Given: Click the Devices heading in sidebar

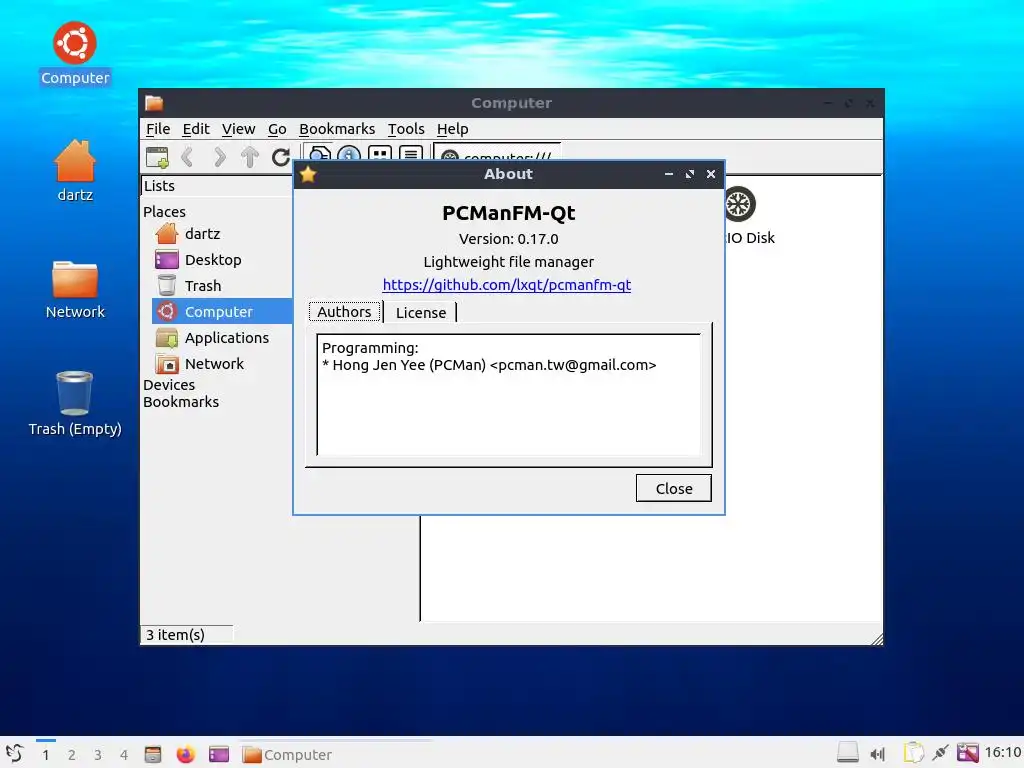Looking at the screenshot, I should (x=169, y=385).
